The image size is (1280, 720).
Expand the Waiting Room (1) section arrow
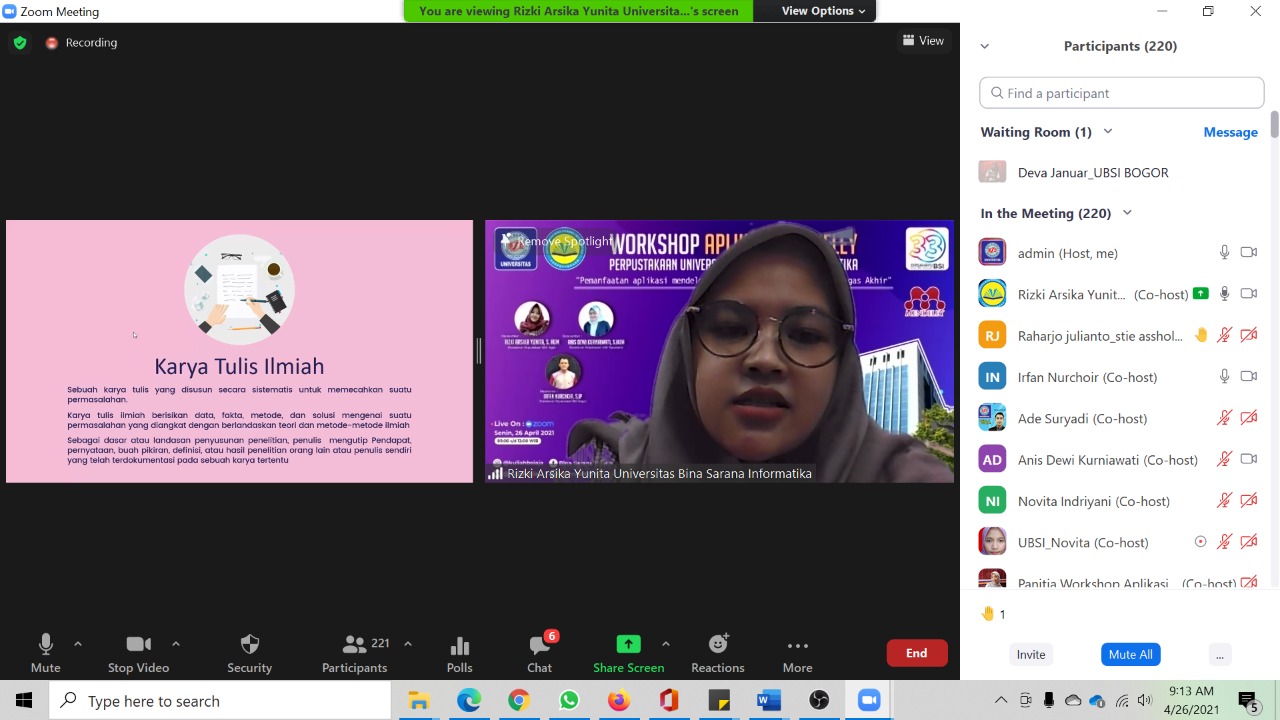[x=1107, y=132]
